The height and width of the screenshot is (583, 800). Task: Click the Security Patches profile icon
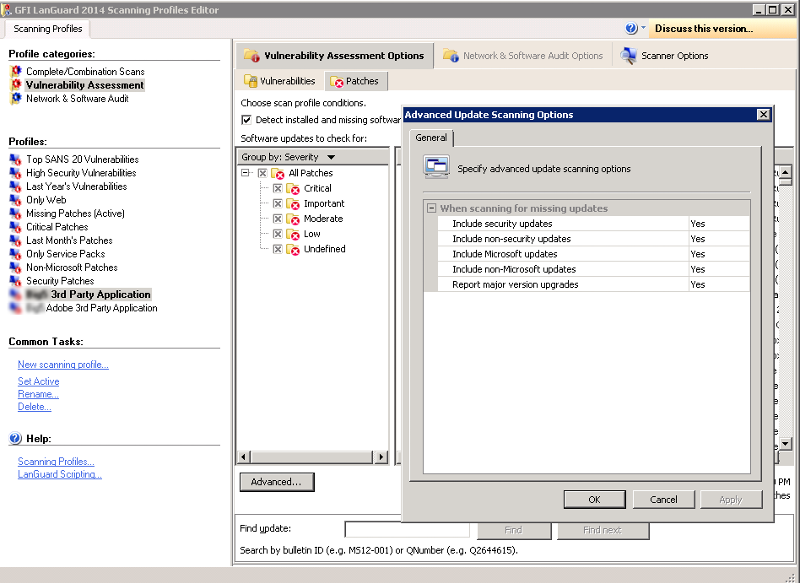(x=15, y=281)
